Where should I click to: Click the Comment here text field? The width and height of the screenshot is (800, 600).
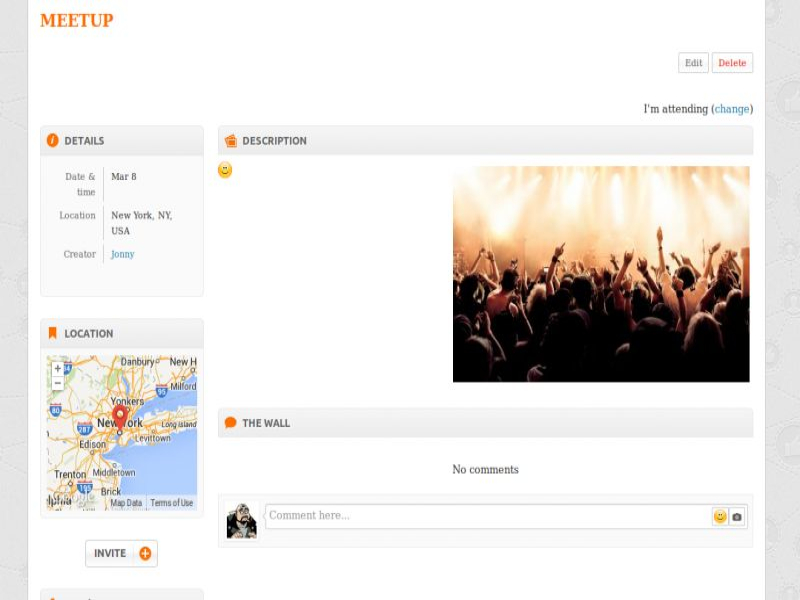click(x=487, y=516)
